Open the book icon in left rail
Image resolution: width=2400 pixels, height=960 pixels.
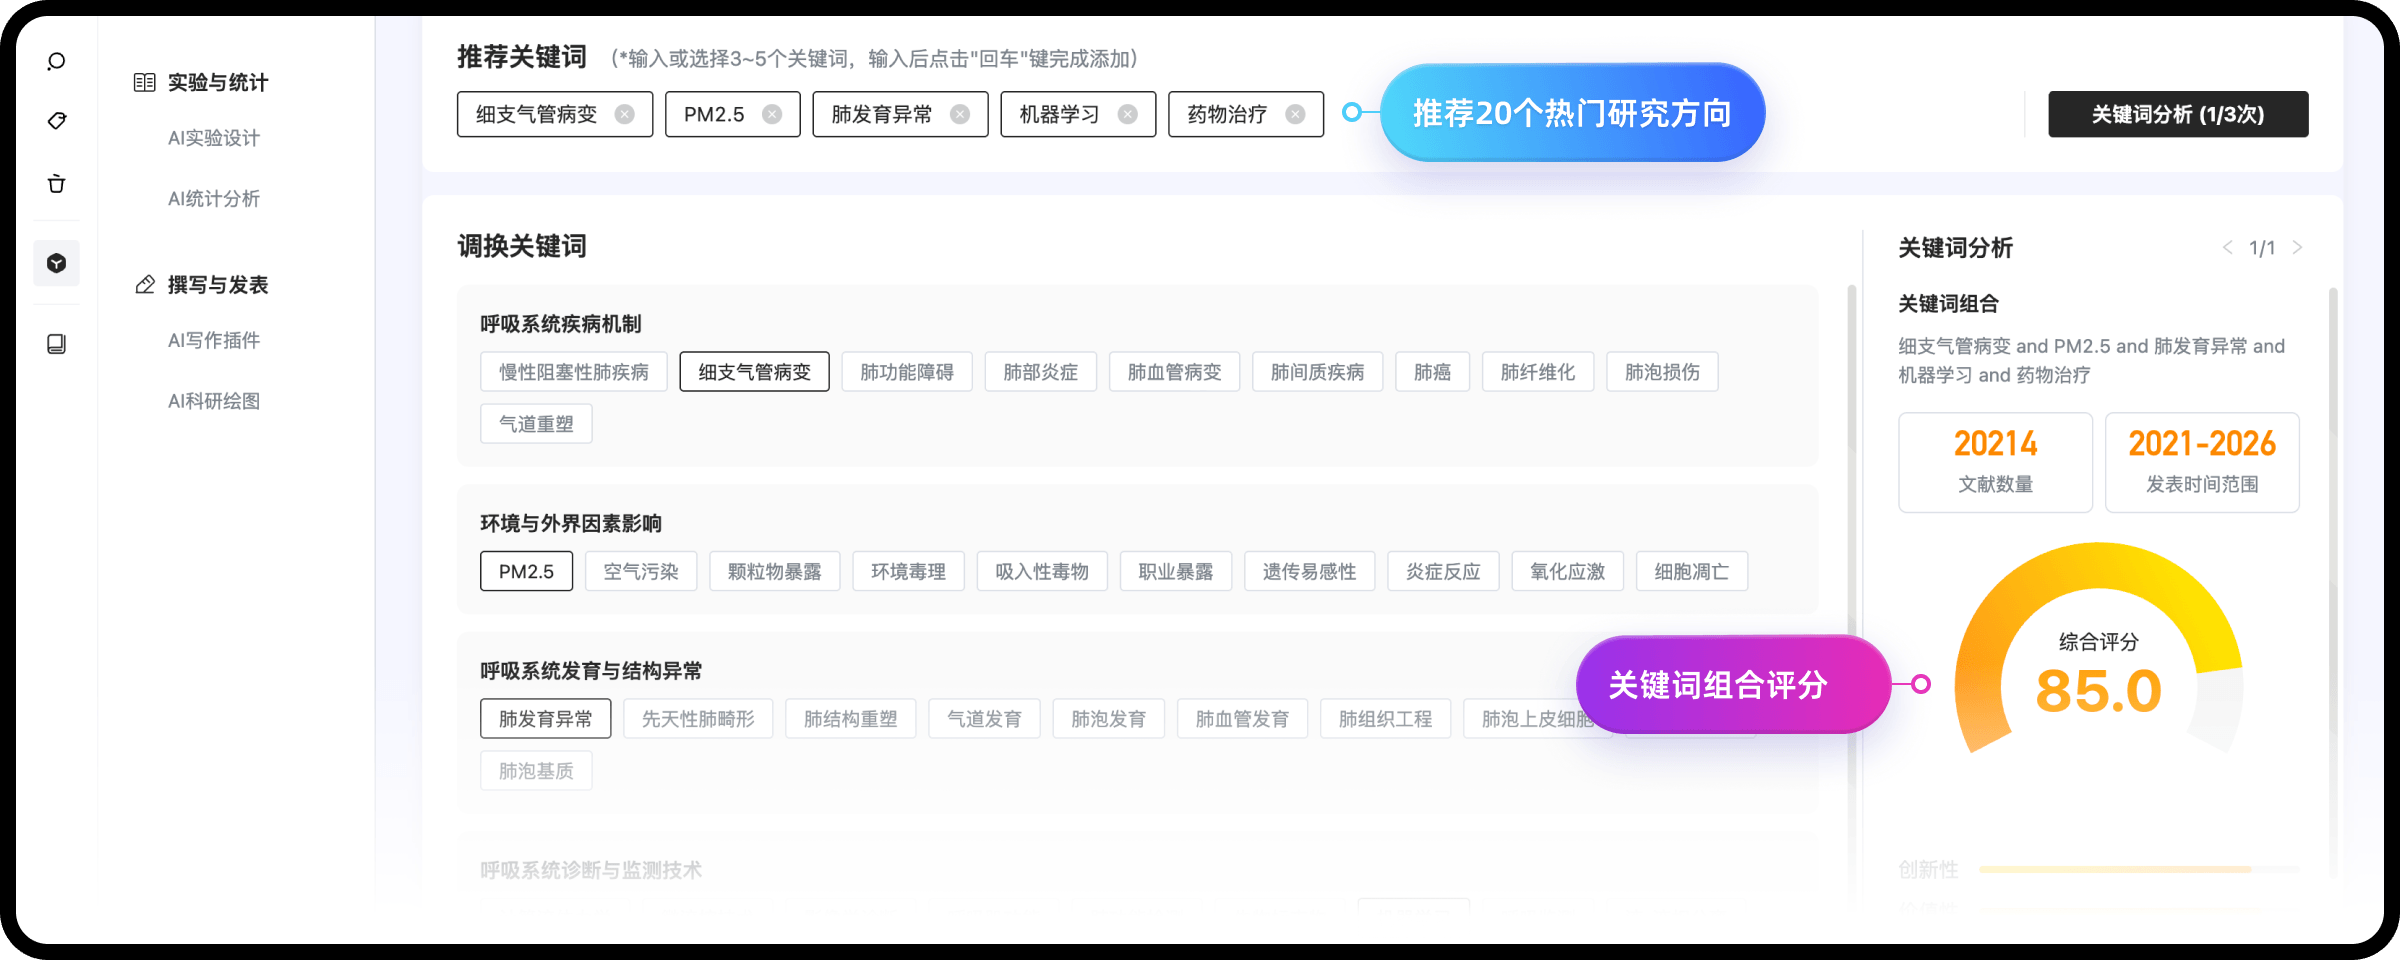pos(56,344)
